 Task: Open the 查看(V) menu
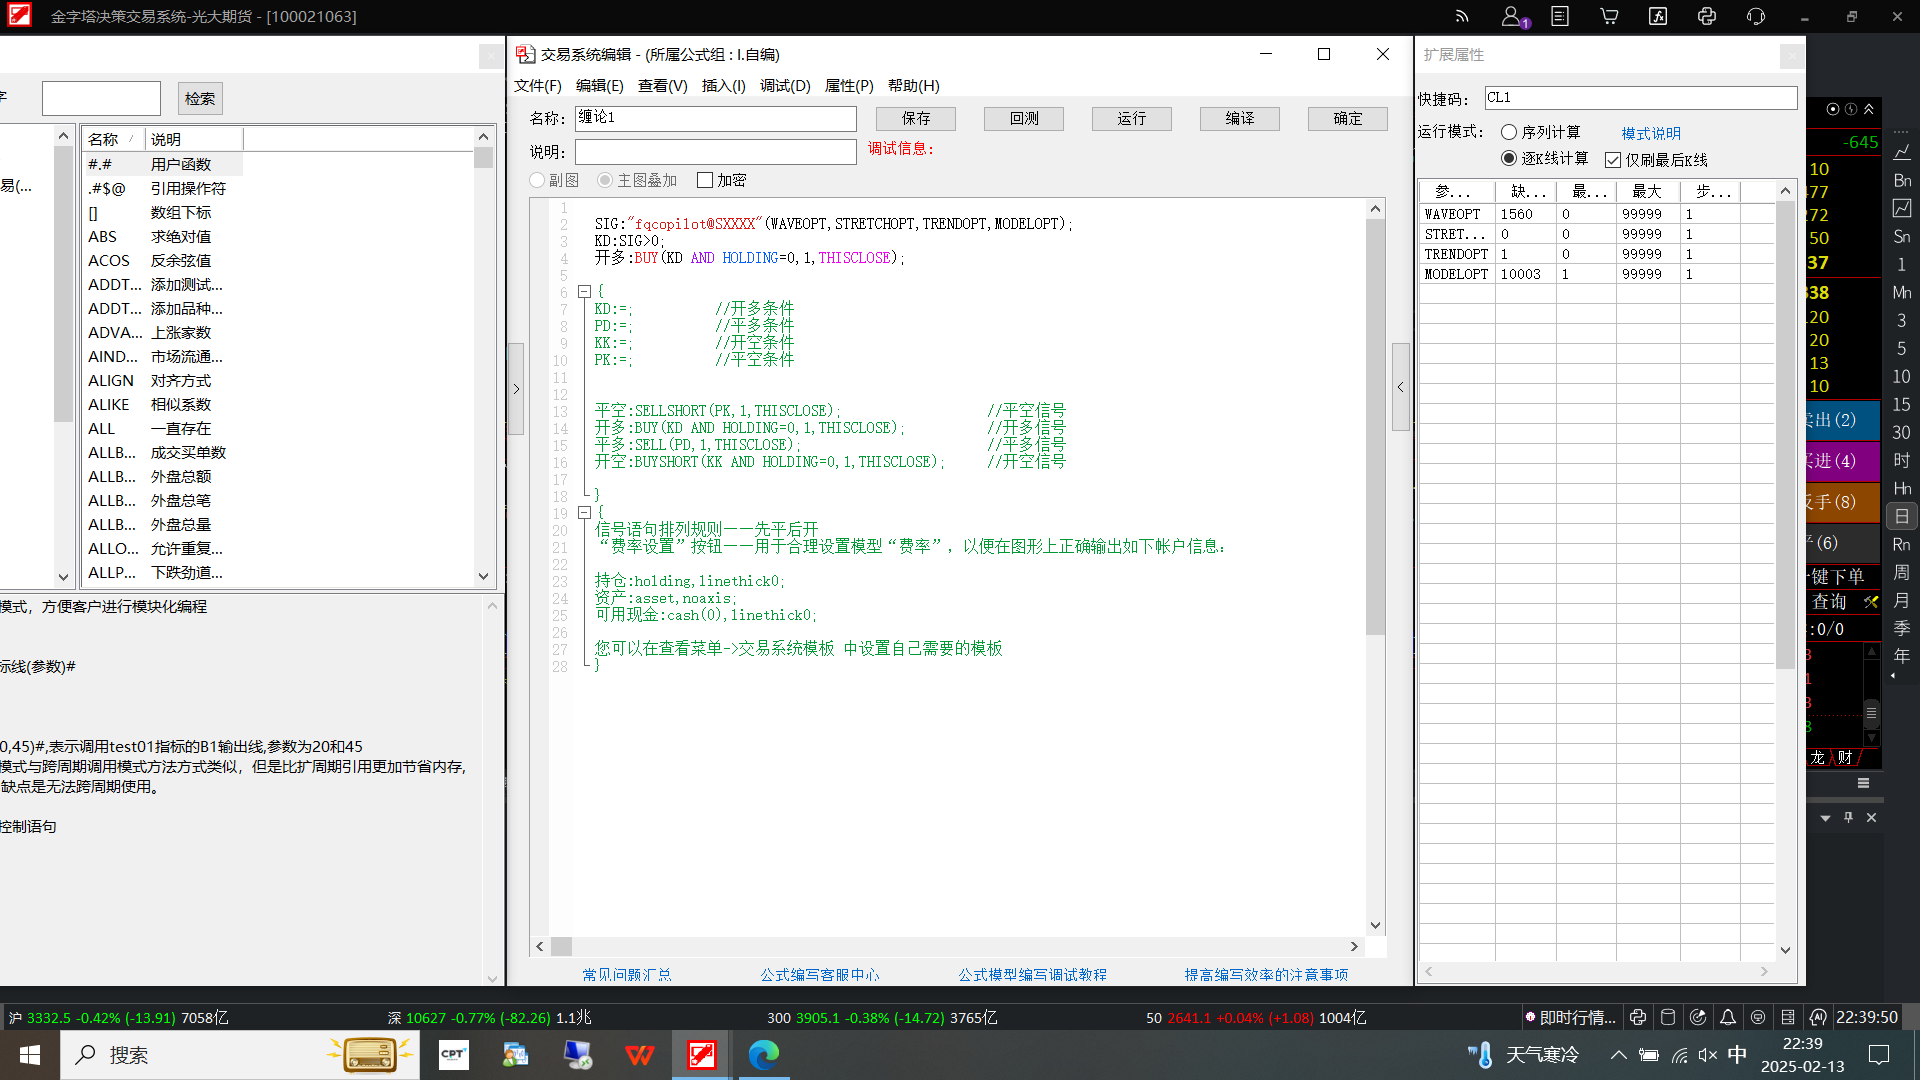click(x=663, y=86)
